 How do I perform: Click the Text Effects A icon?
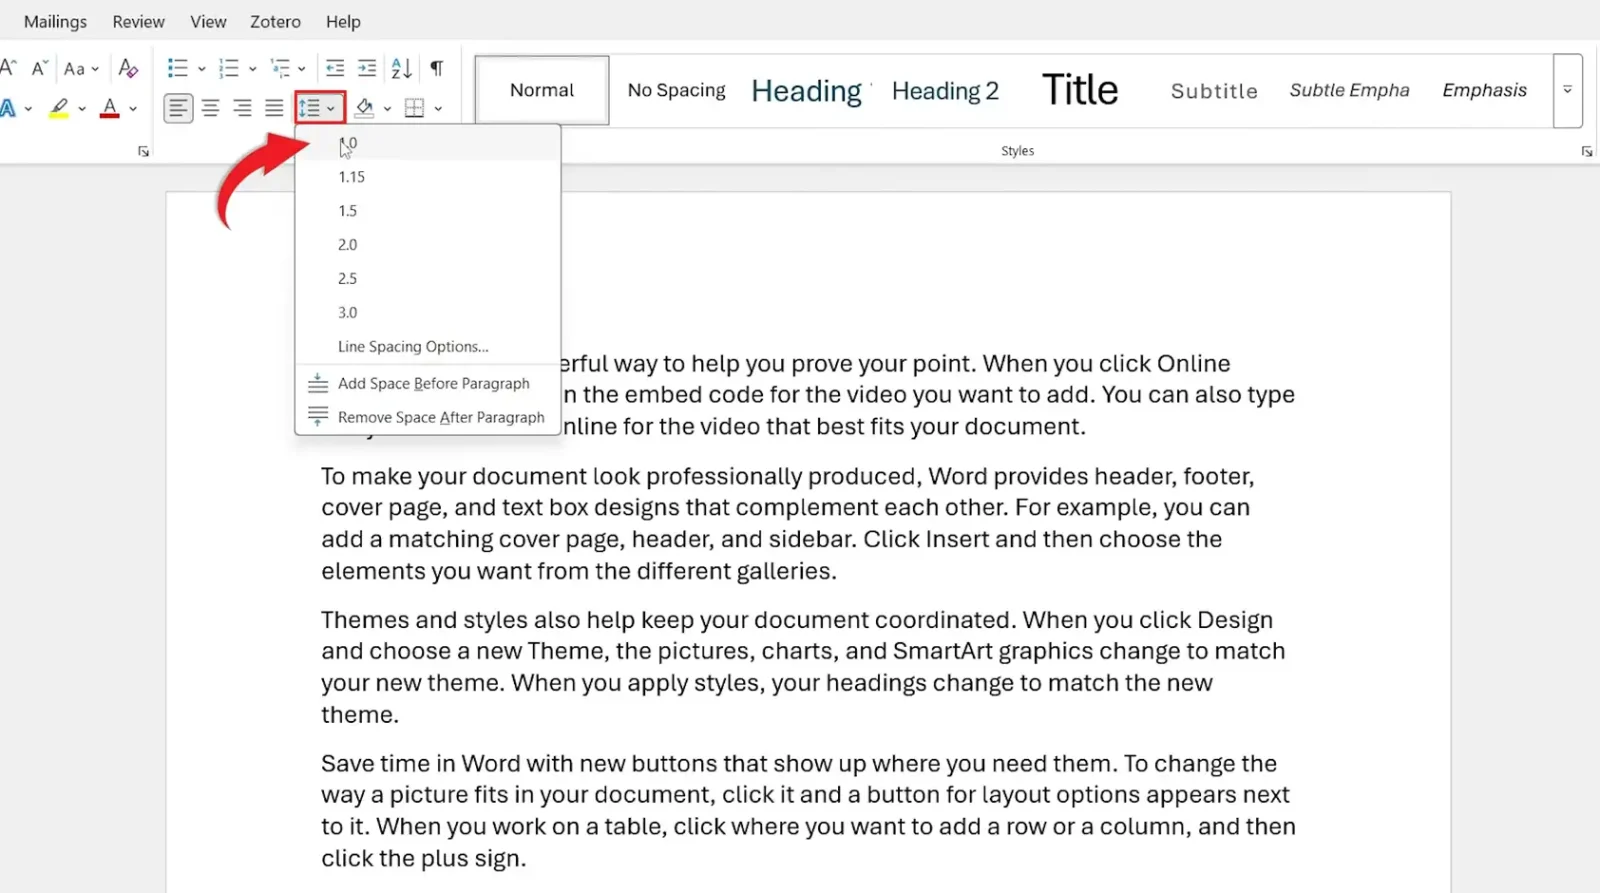click(x=8, y=108)
